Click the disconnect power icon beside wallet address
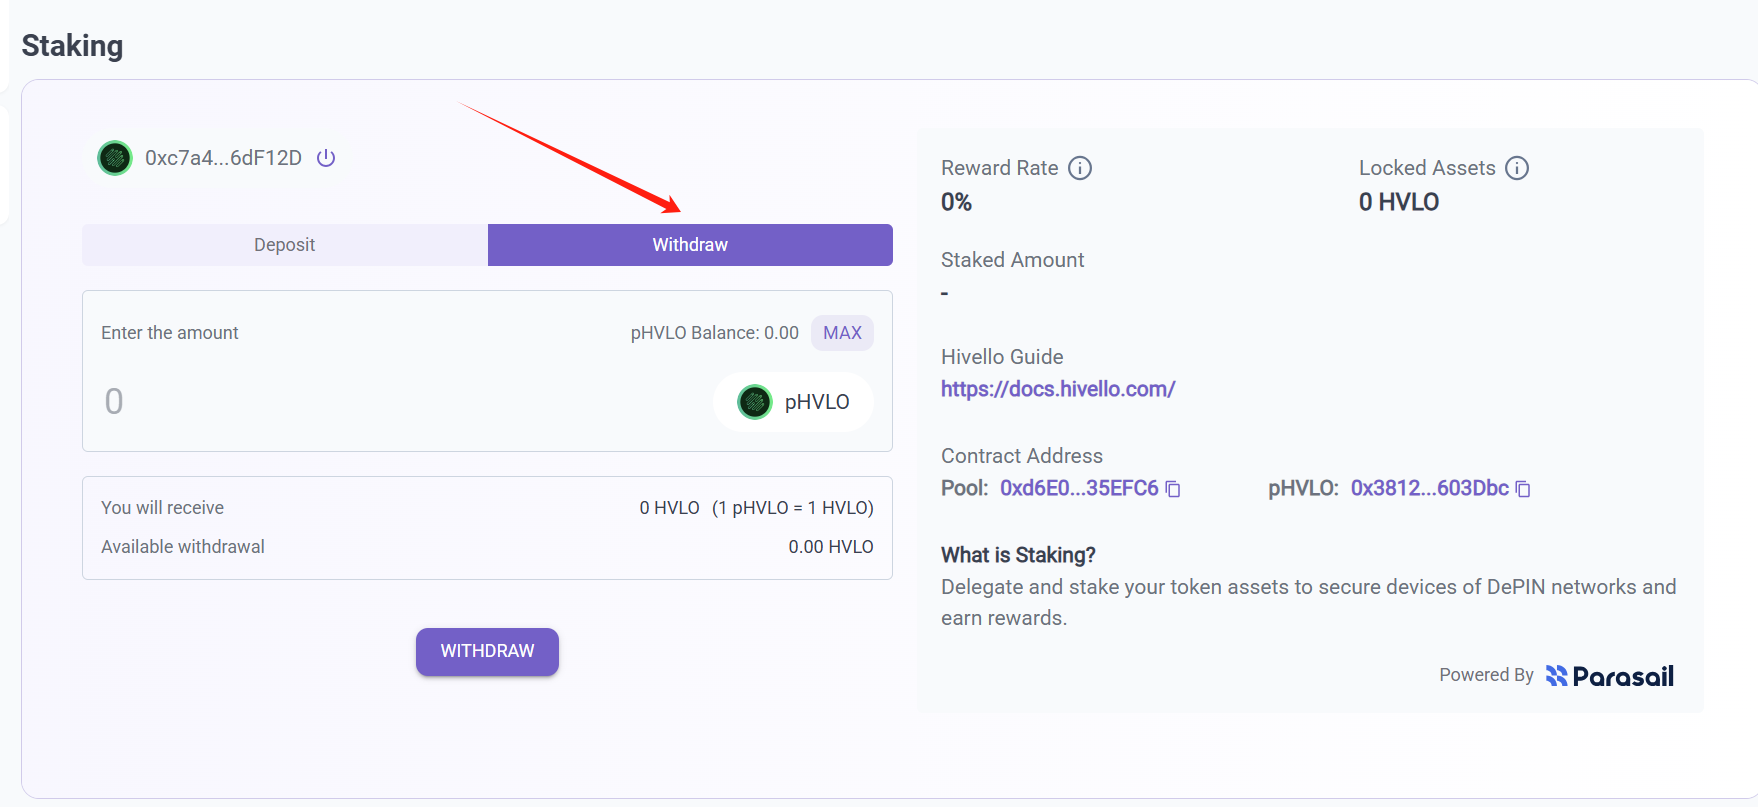 tap(326, 158)
